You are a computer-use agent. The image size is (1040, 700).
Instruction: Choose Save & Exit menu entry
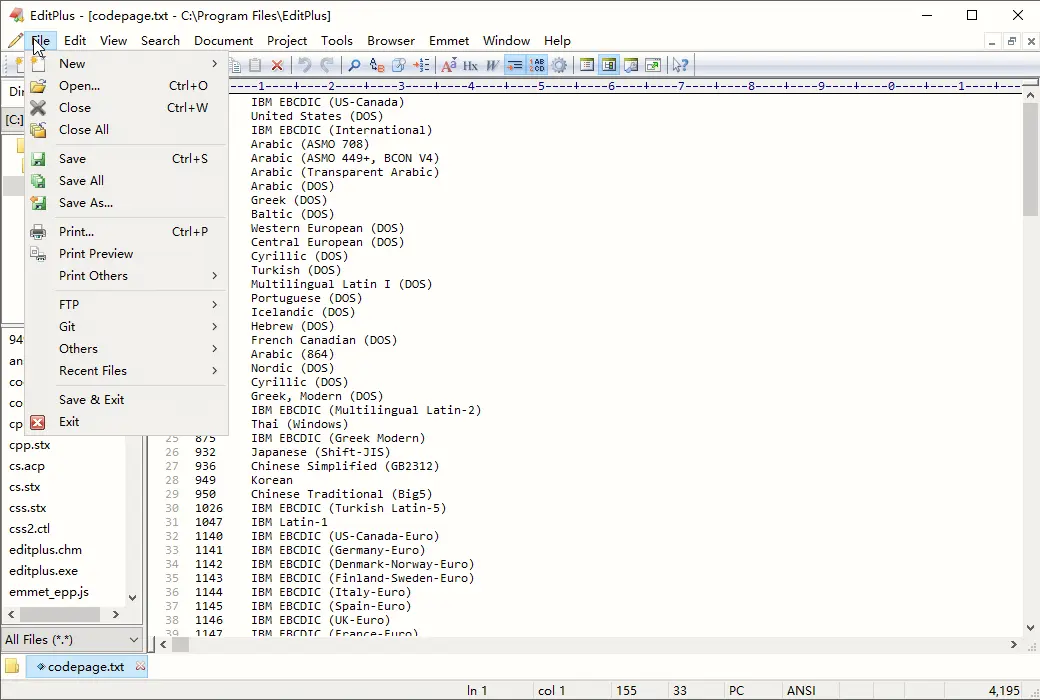coord(127,399)
